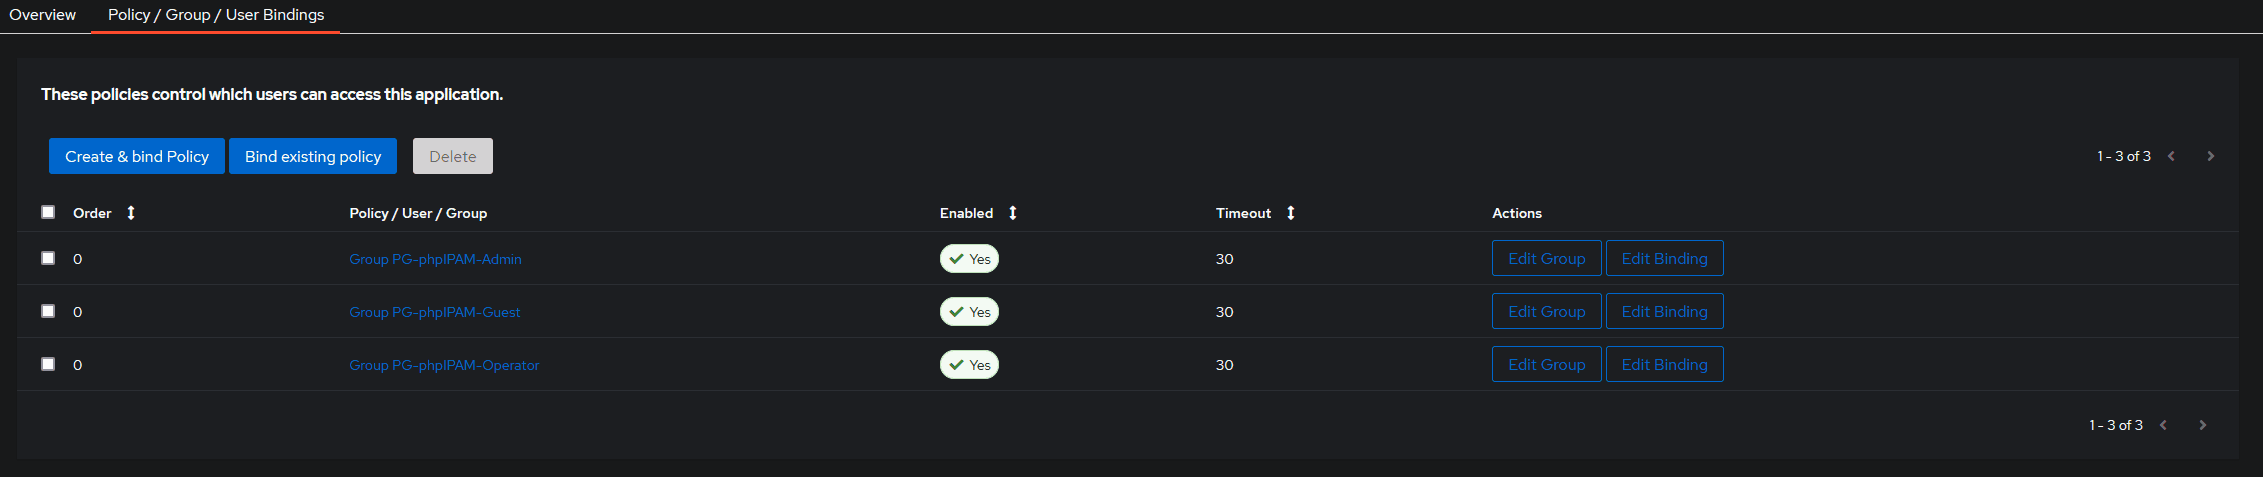Select the PG-phpIPAM-Admin row checkbox
This screenshot has height=477, width=2263.
(x=48, y=258)
